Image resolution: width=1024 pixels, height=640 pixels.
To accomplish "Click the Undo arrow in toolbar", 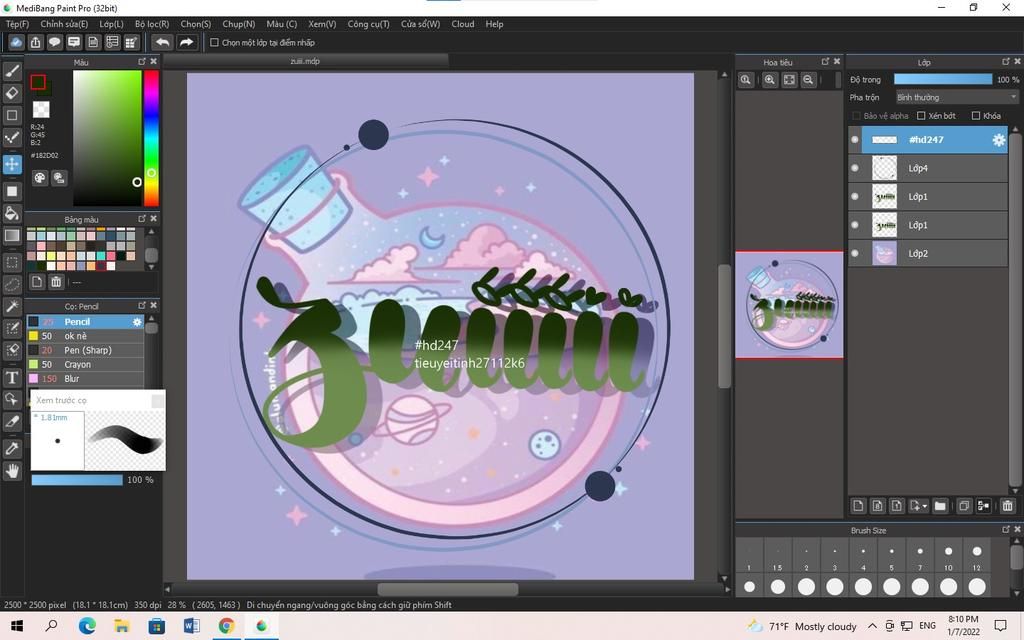I will point(162,42).
